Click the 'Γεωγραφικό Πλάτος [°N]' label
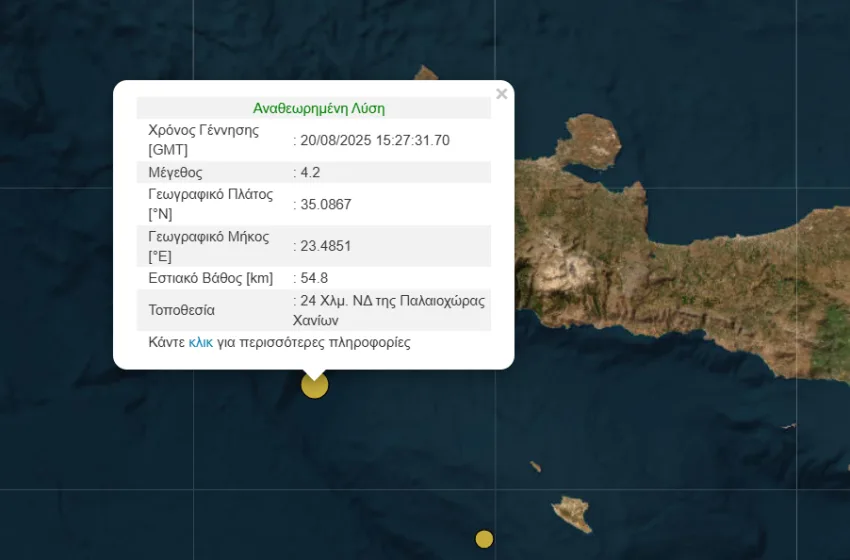Viewport: 850px width, 560px height. click(210, 204)
